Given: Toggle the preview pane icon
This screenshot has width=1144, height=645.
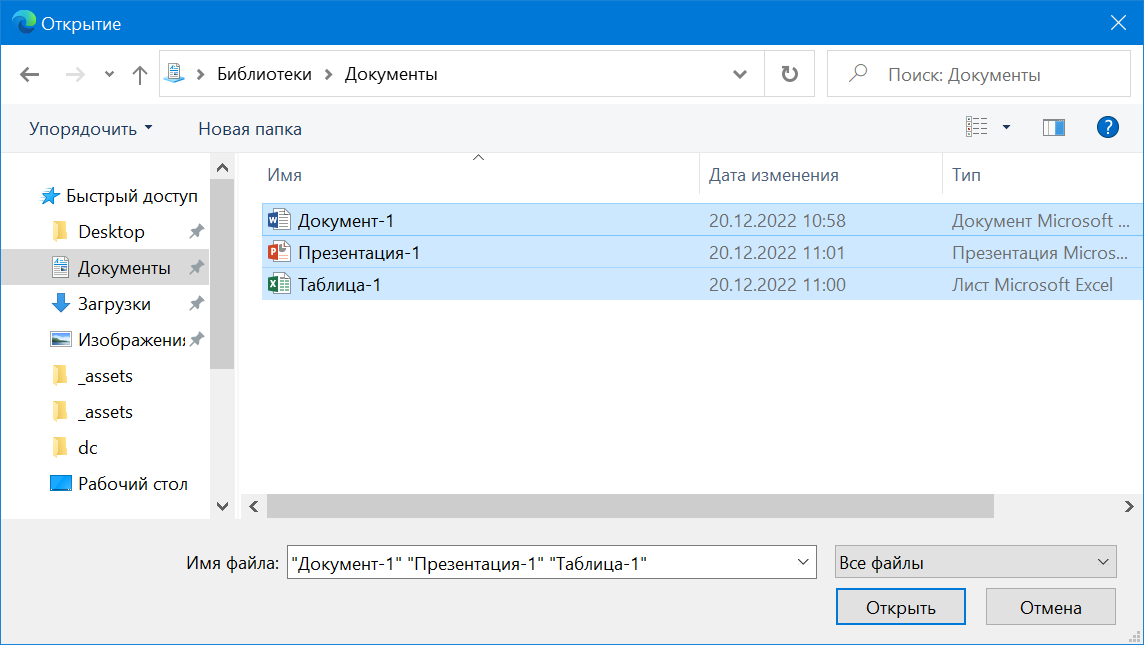Looking at the screenshot, I should coord(1053,128).
